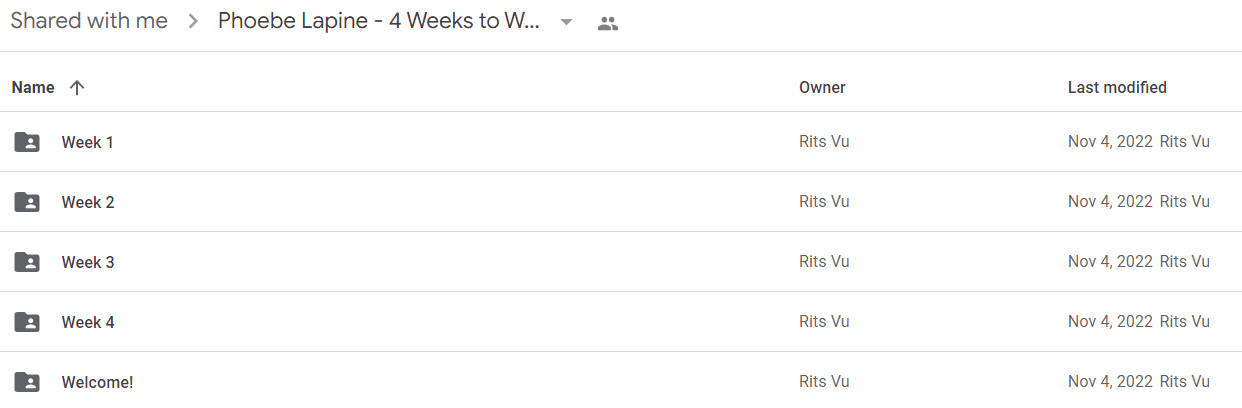Reverse sort order with the Name arrow
This screenshot has height=408, width=1242.
tap(77, 88)
